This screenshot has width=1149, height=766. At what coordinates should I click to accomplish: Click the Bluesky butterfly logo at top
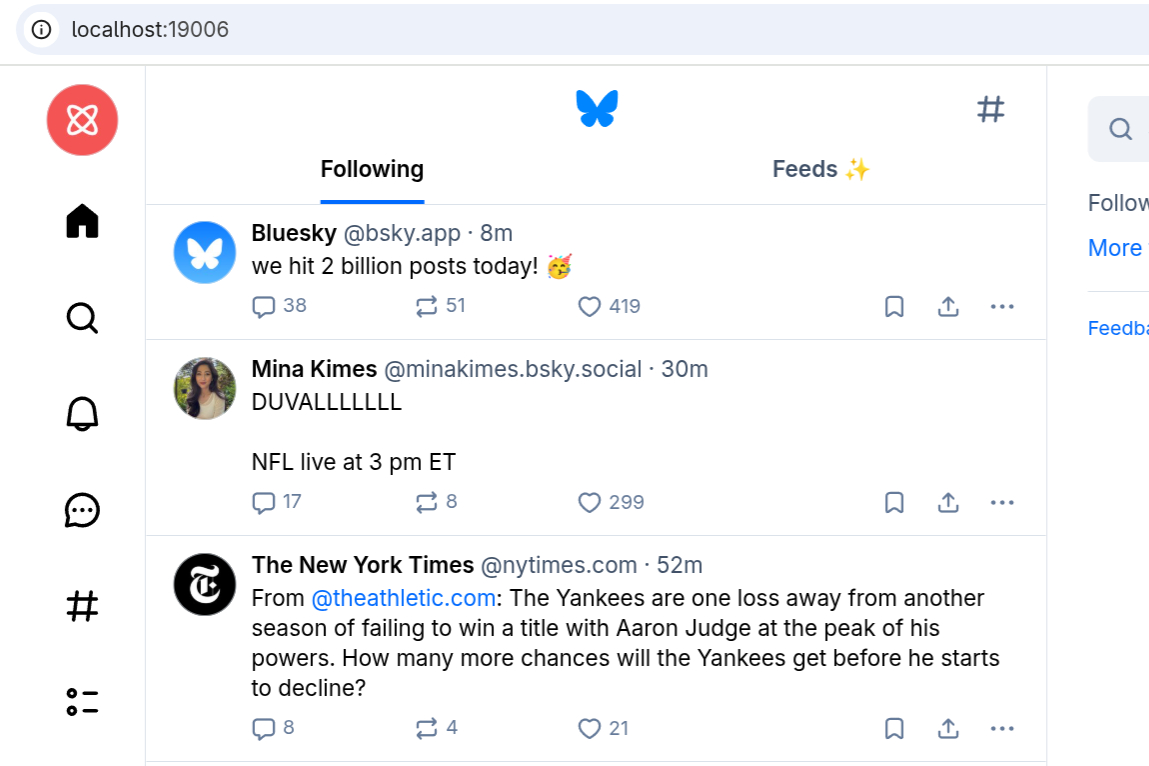point(597,109)
